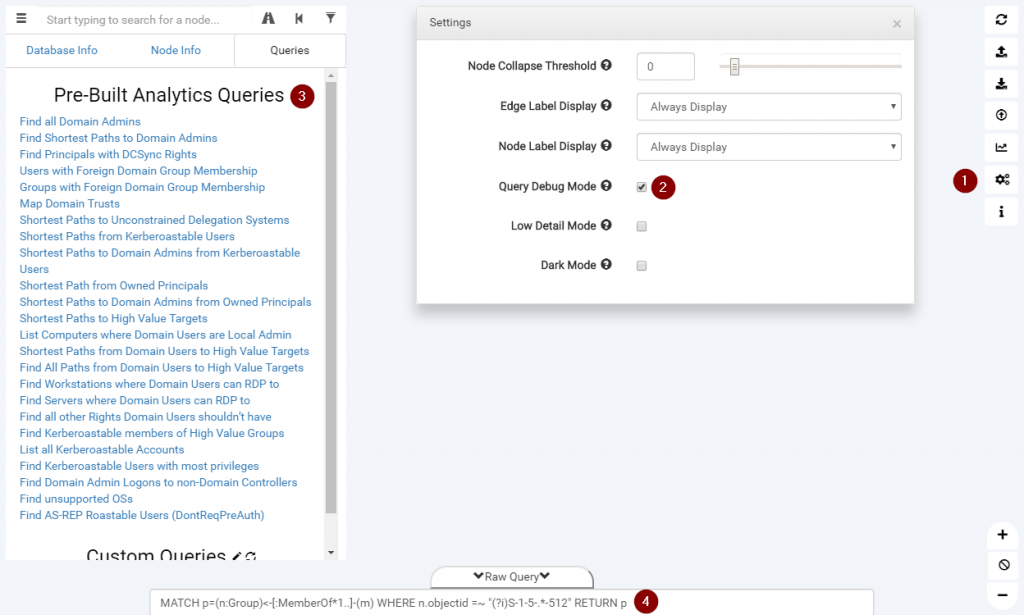Open the Node Label Display dropdown
The image size is (1024, 615).
pos(769,147)
